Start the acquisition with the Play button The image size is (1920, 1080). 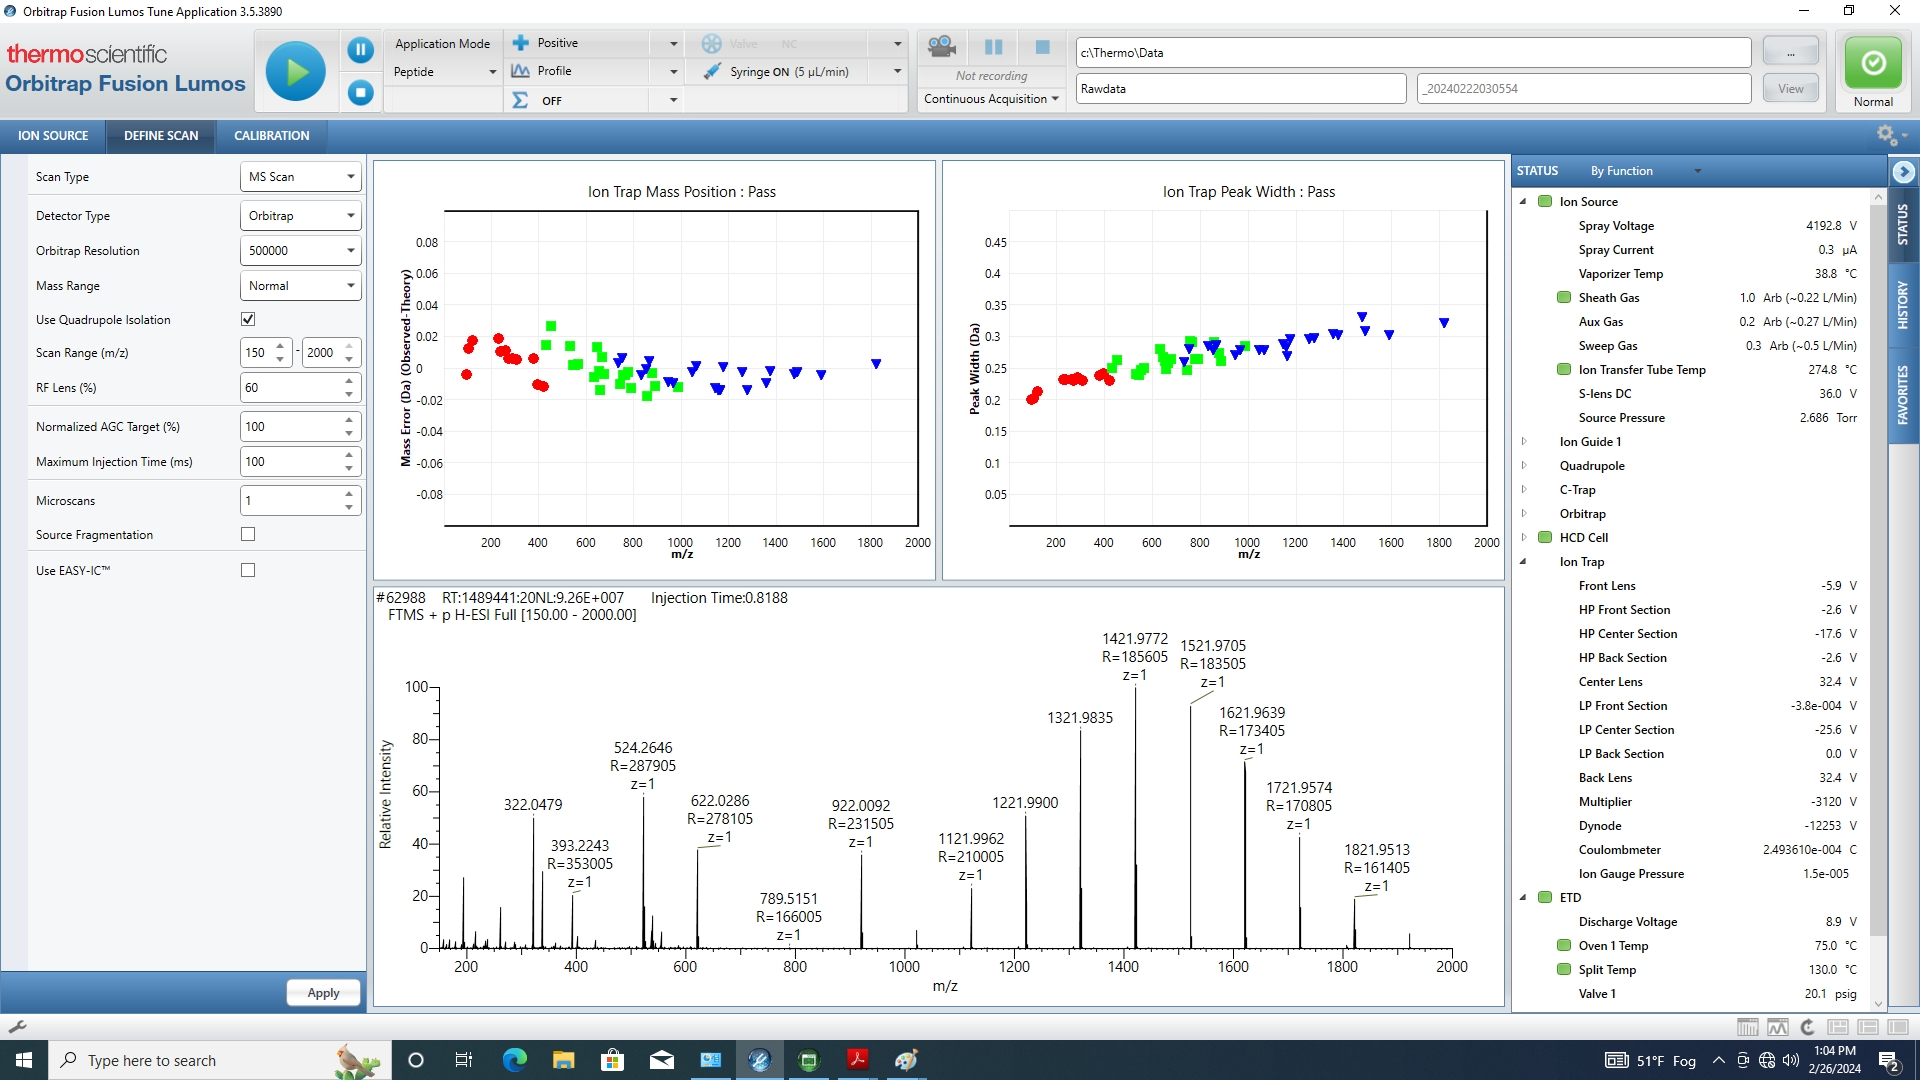click(x=295, y=71)
